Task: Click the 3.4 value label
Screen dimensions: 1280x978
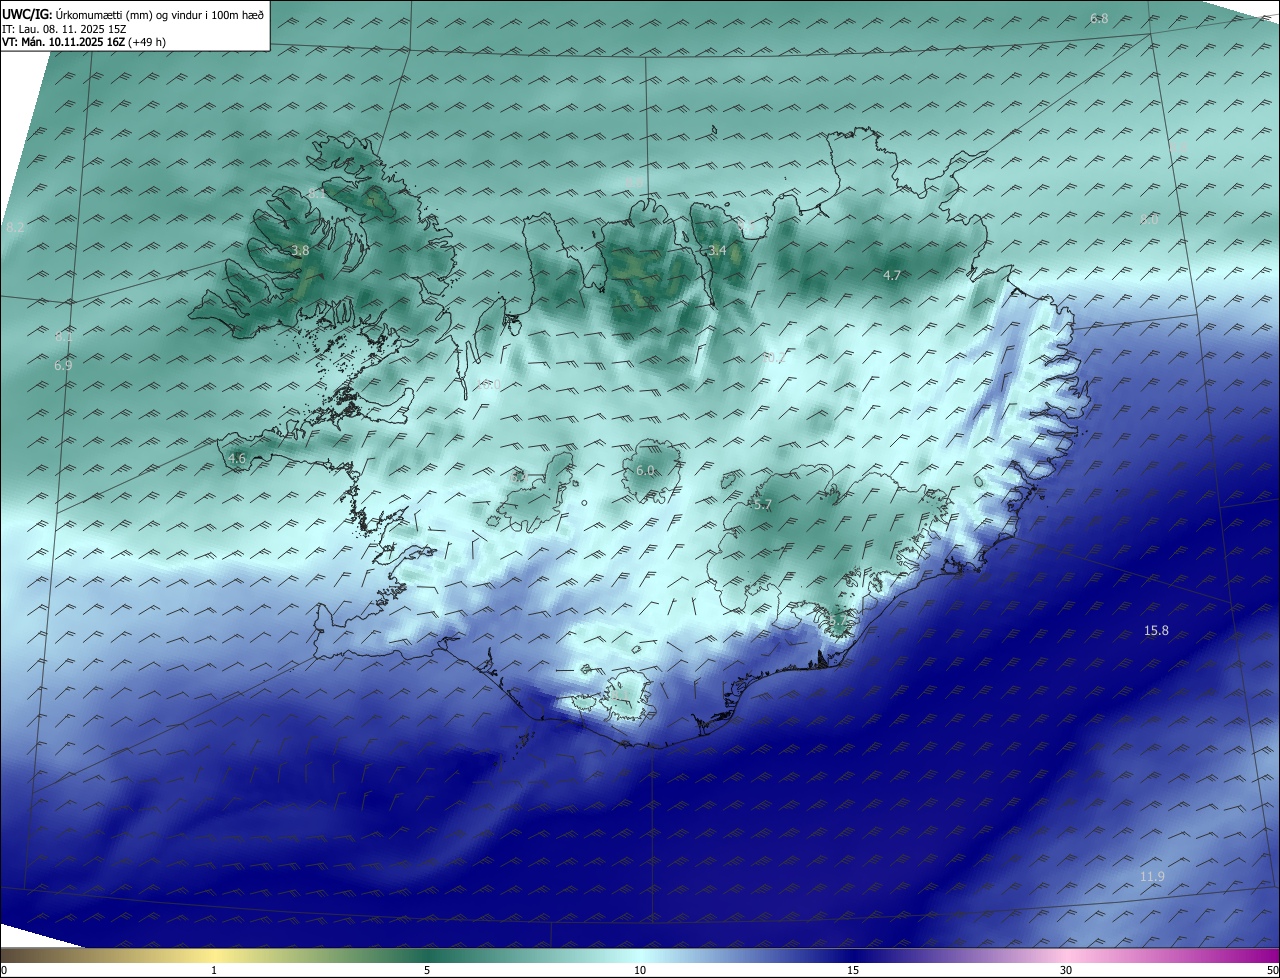Action: (x=717, y=250)
